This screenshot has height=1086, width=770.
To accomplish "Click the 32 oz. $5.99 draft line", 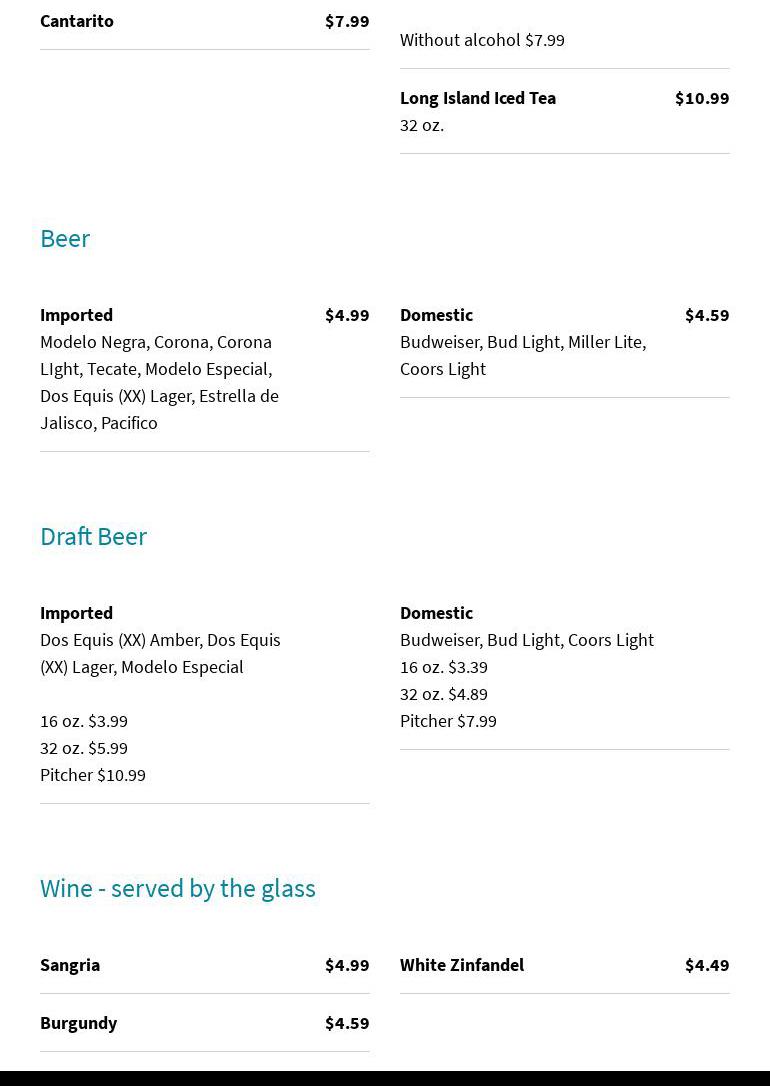I will 84,748.
